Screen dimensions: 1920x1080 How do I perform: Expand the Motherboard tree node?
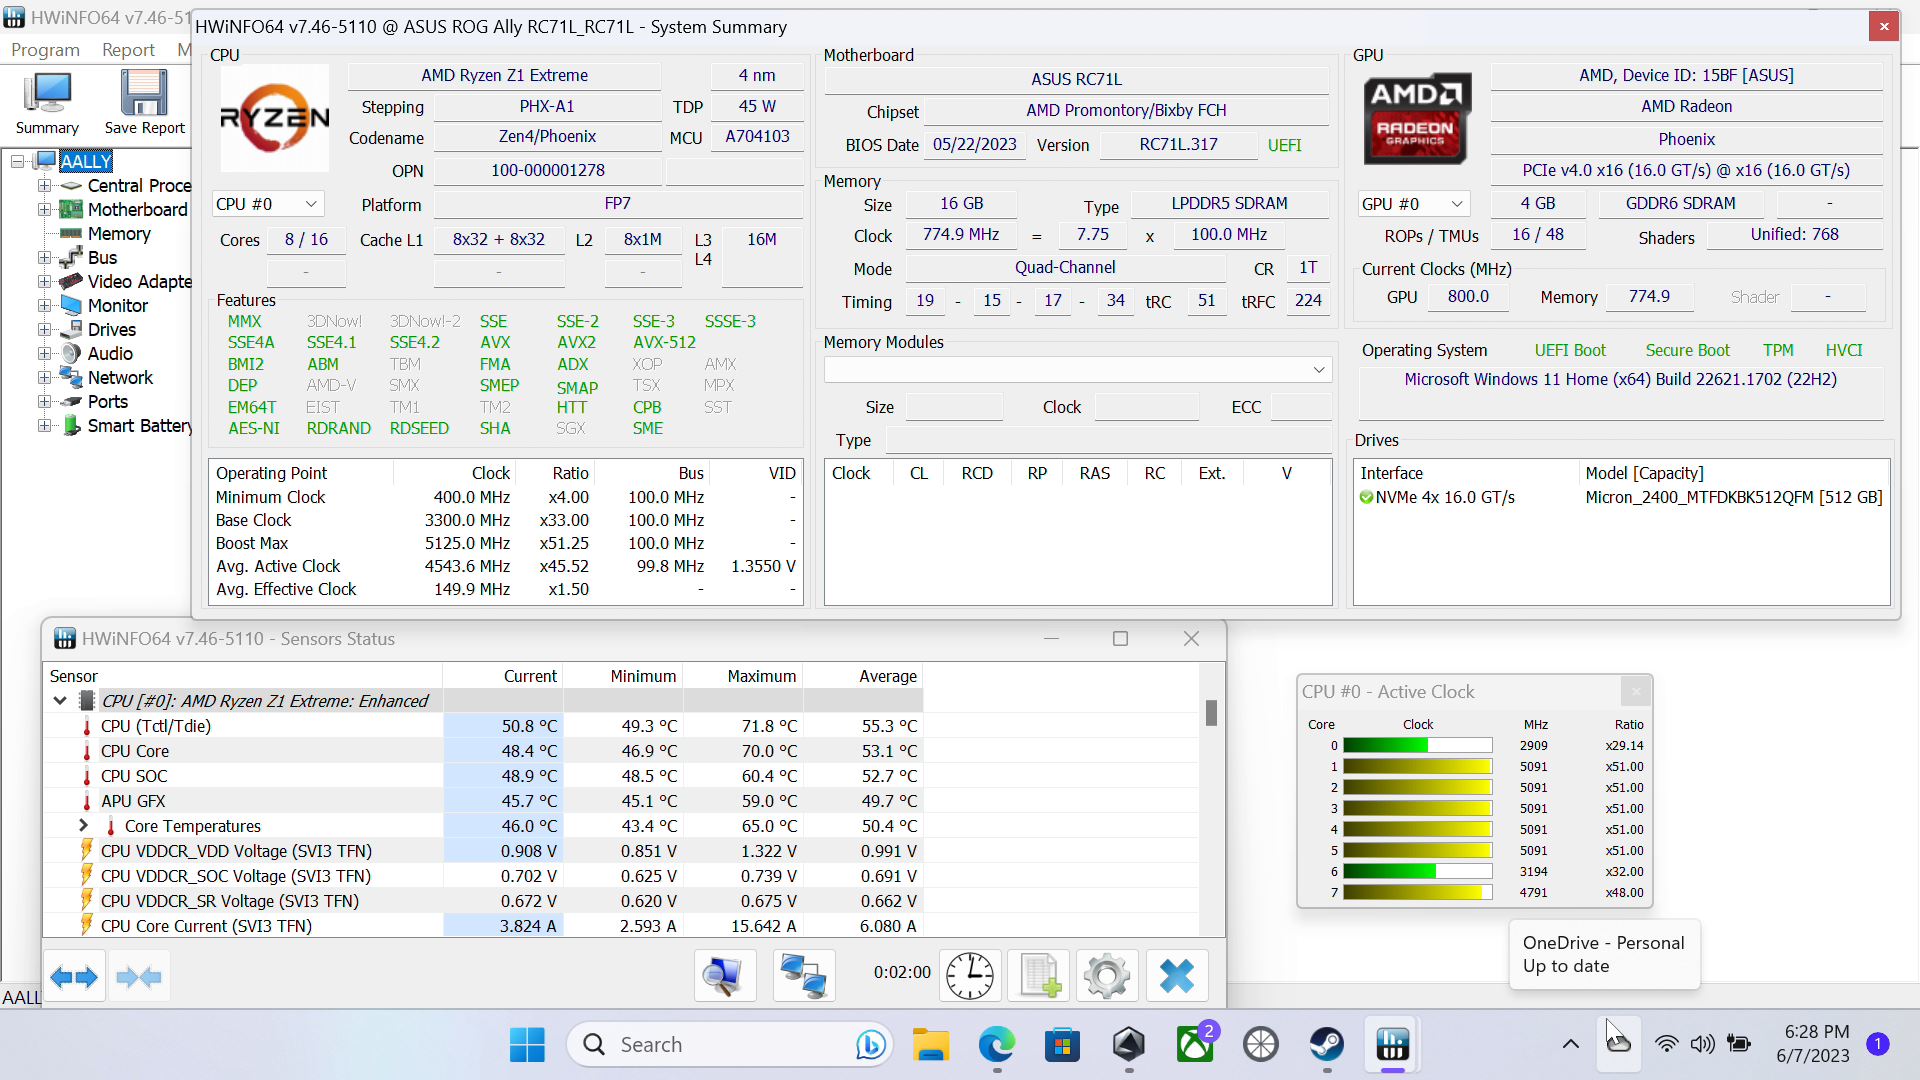click(x=44, y=209)
